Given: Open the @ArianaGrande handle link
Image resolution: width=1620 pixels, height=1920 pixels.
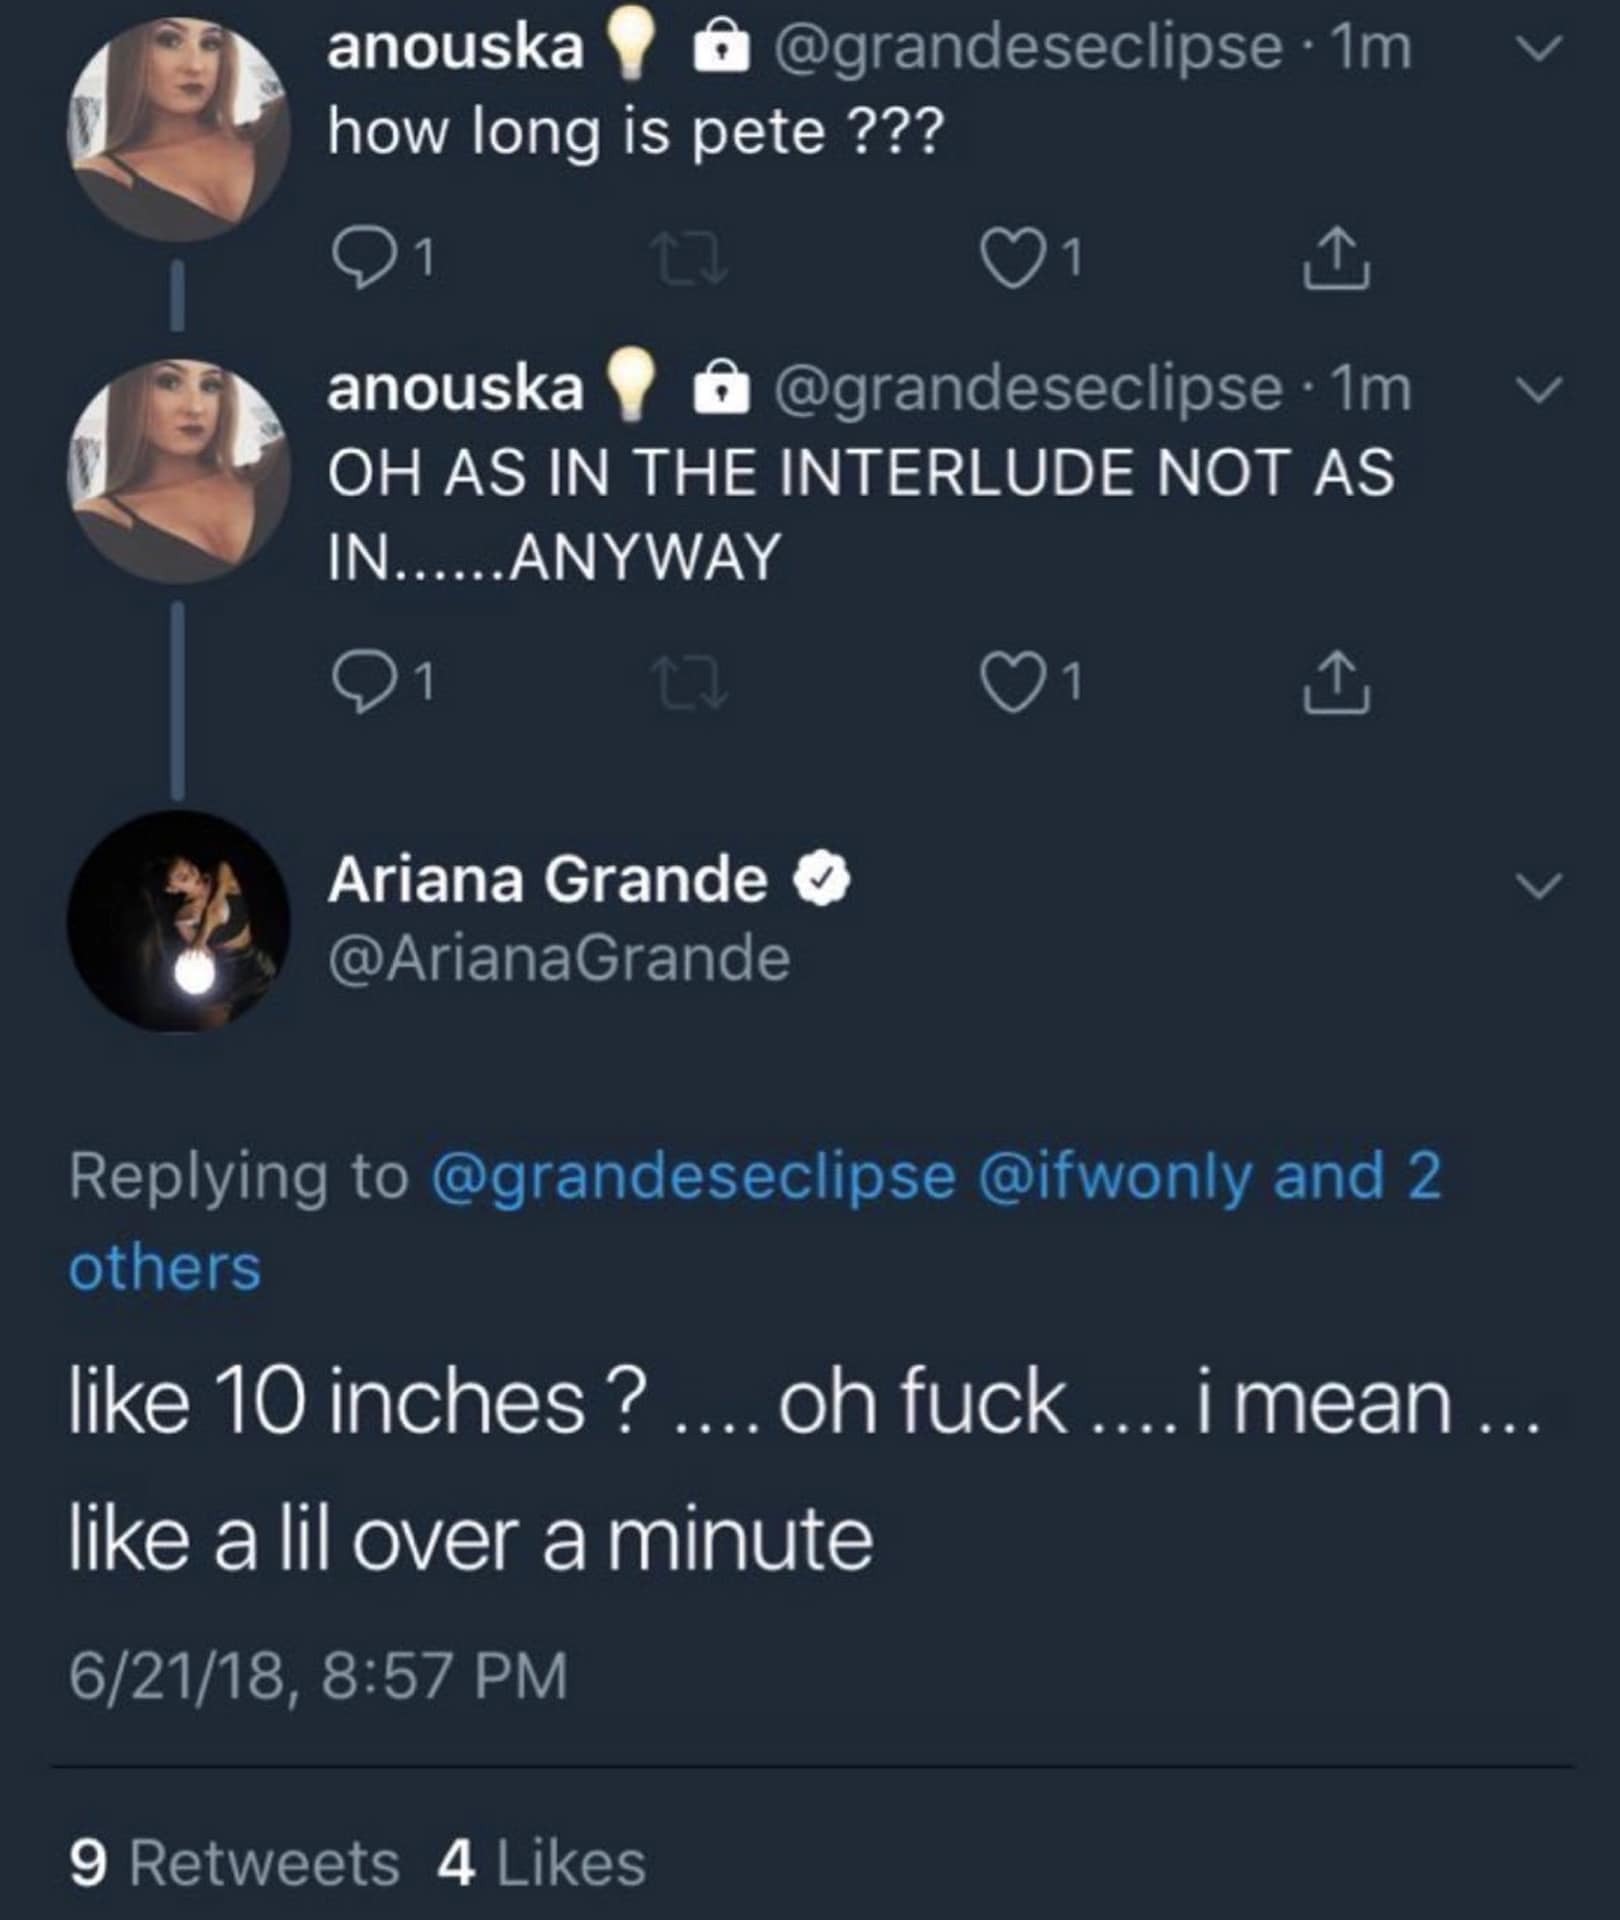Looking at the screenshot, I should 558,959.
